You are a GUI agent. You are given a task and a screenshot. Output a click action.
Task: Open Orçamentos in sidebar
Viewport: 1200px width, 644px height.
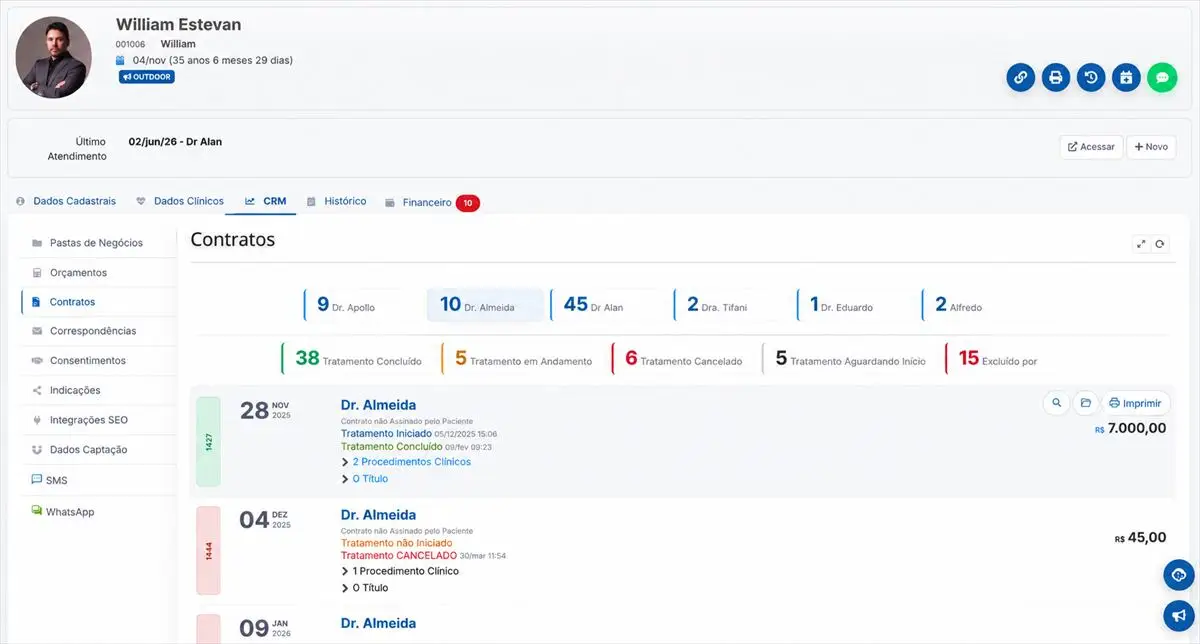pos(96,272)
